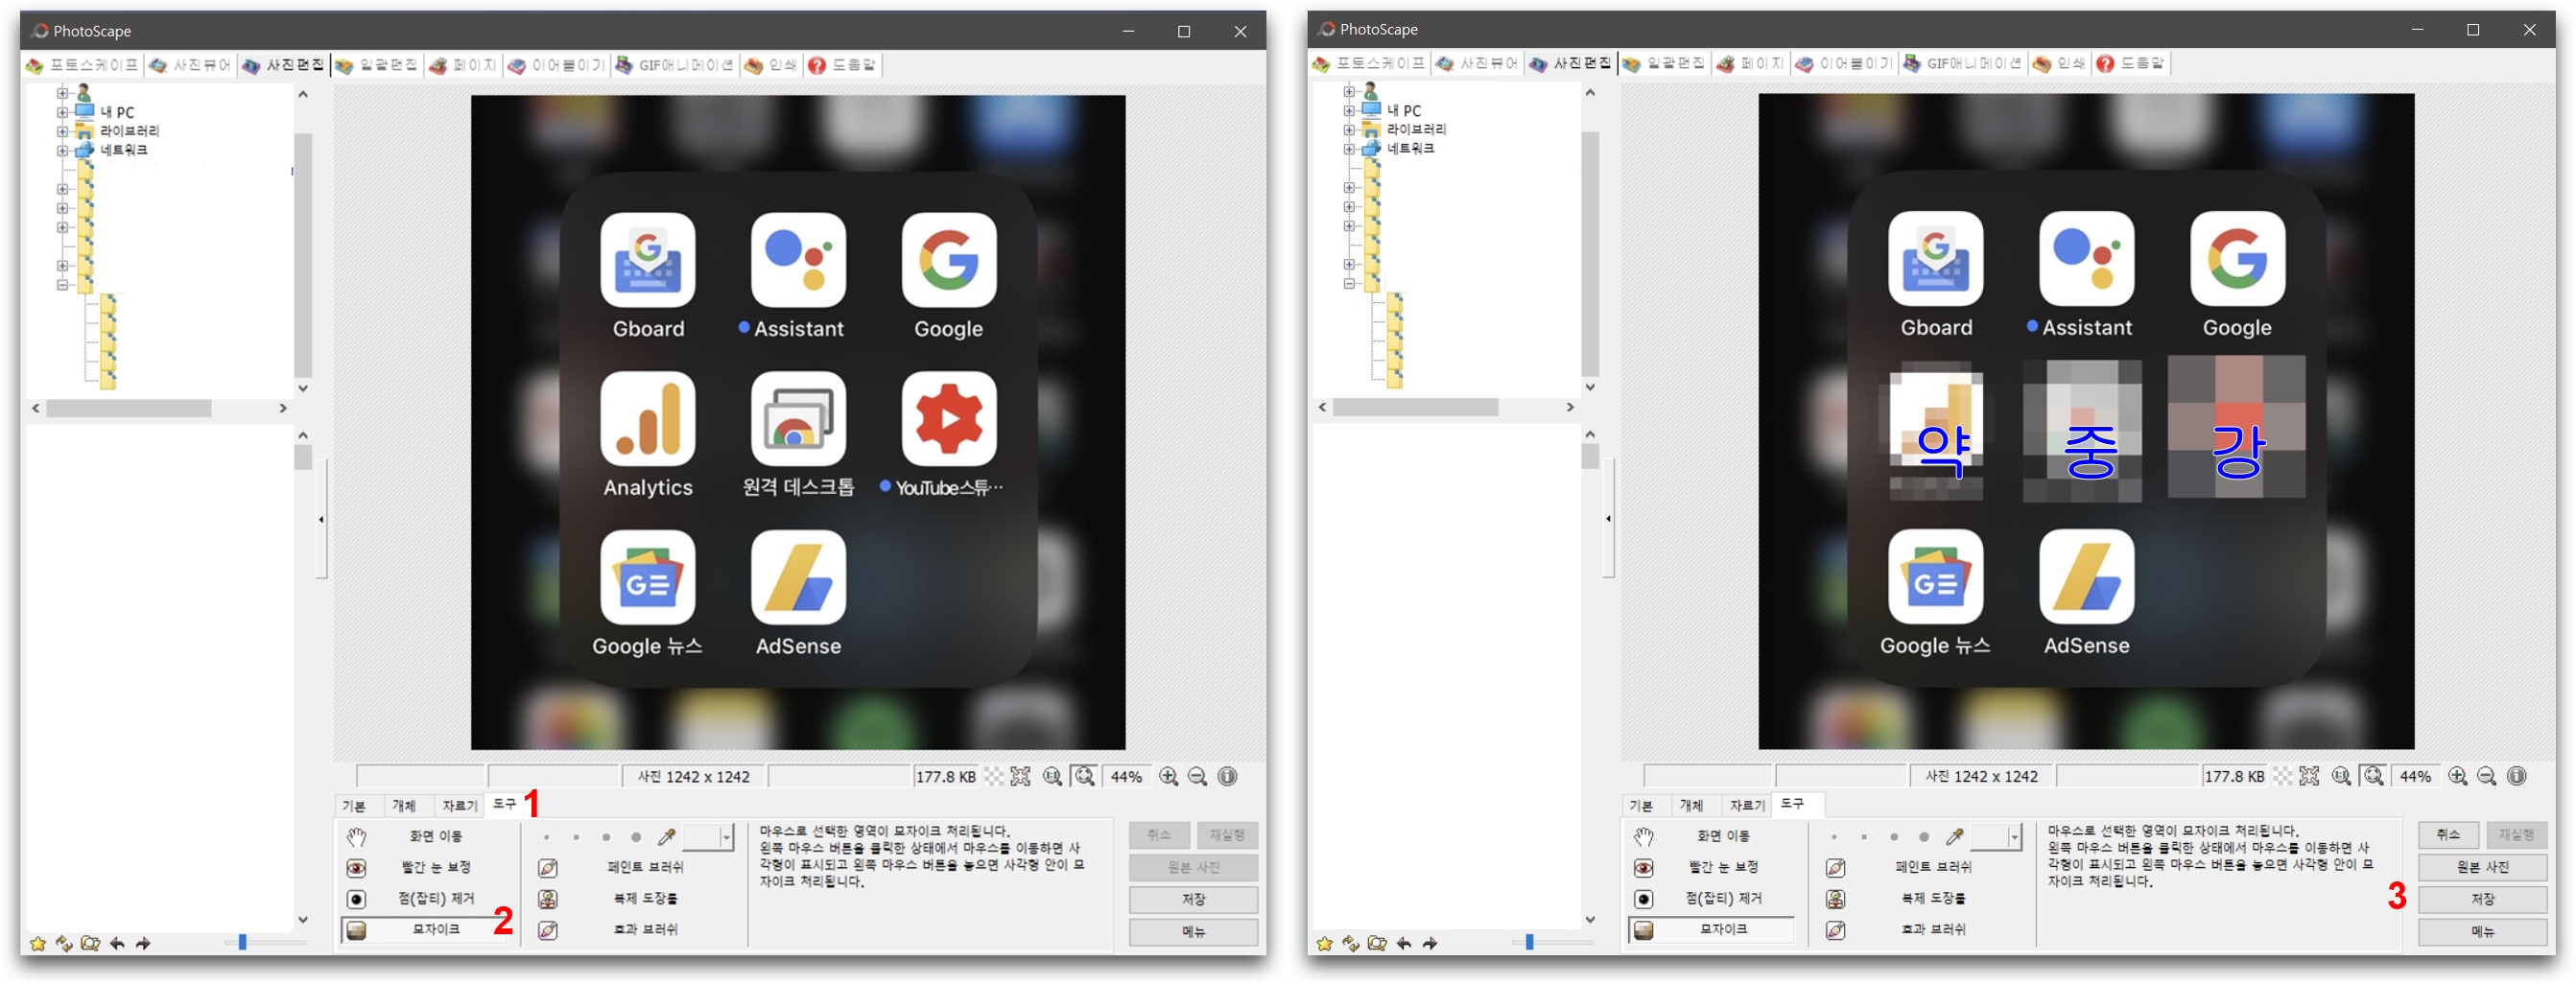Click zoom-in magnifier in left window status bar

tap(1168, 776)
